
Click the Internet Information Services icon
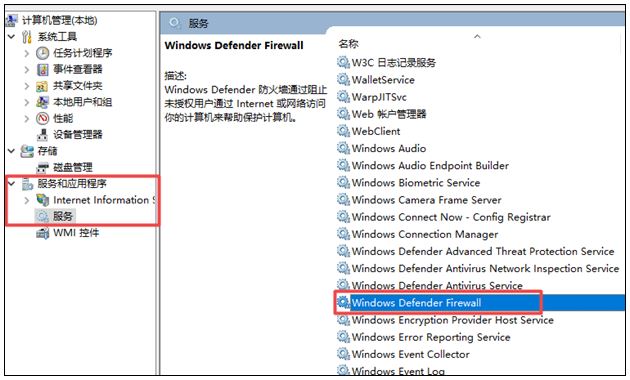tap(43, 200)
